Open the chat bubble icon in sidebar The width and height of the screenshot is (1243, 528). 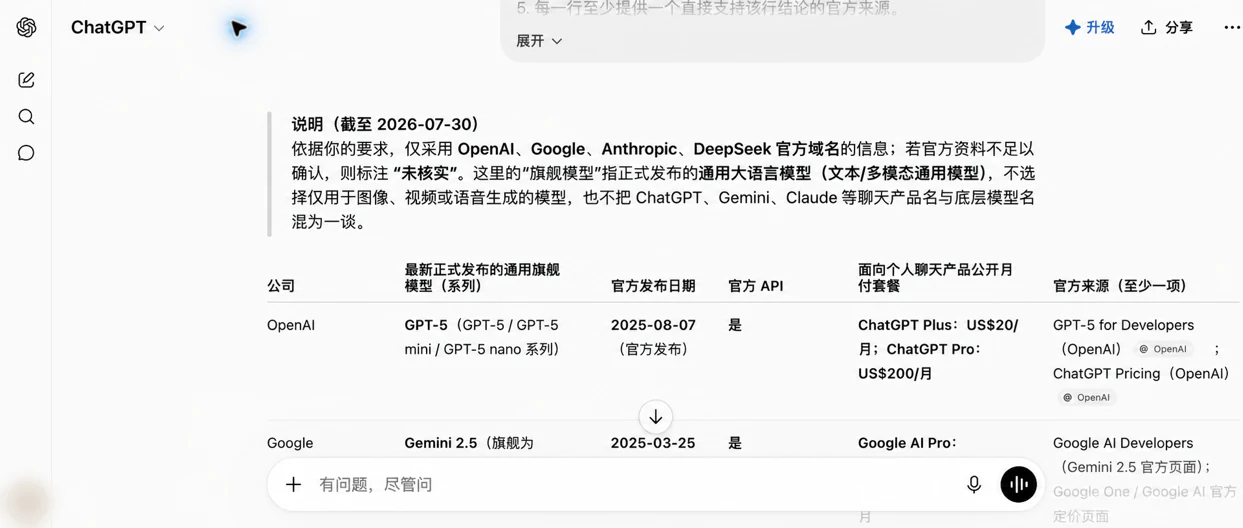[x=27, y=153]
